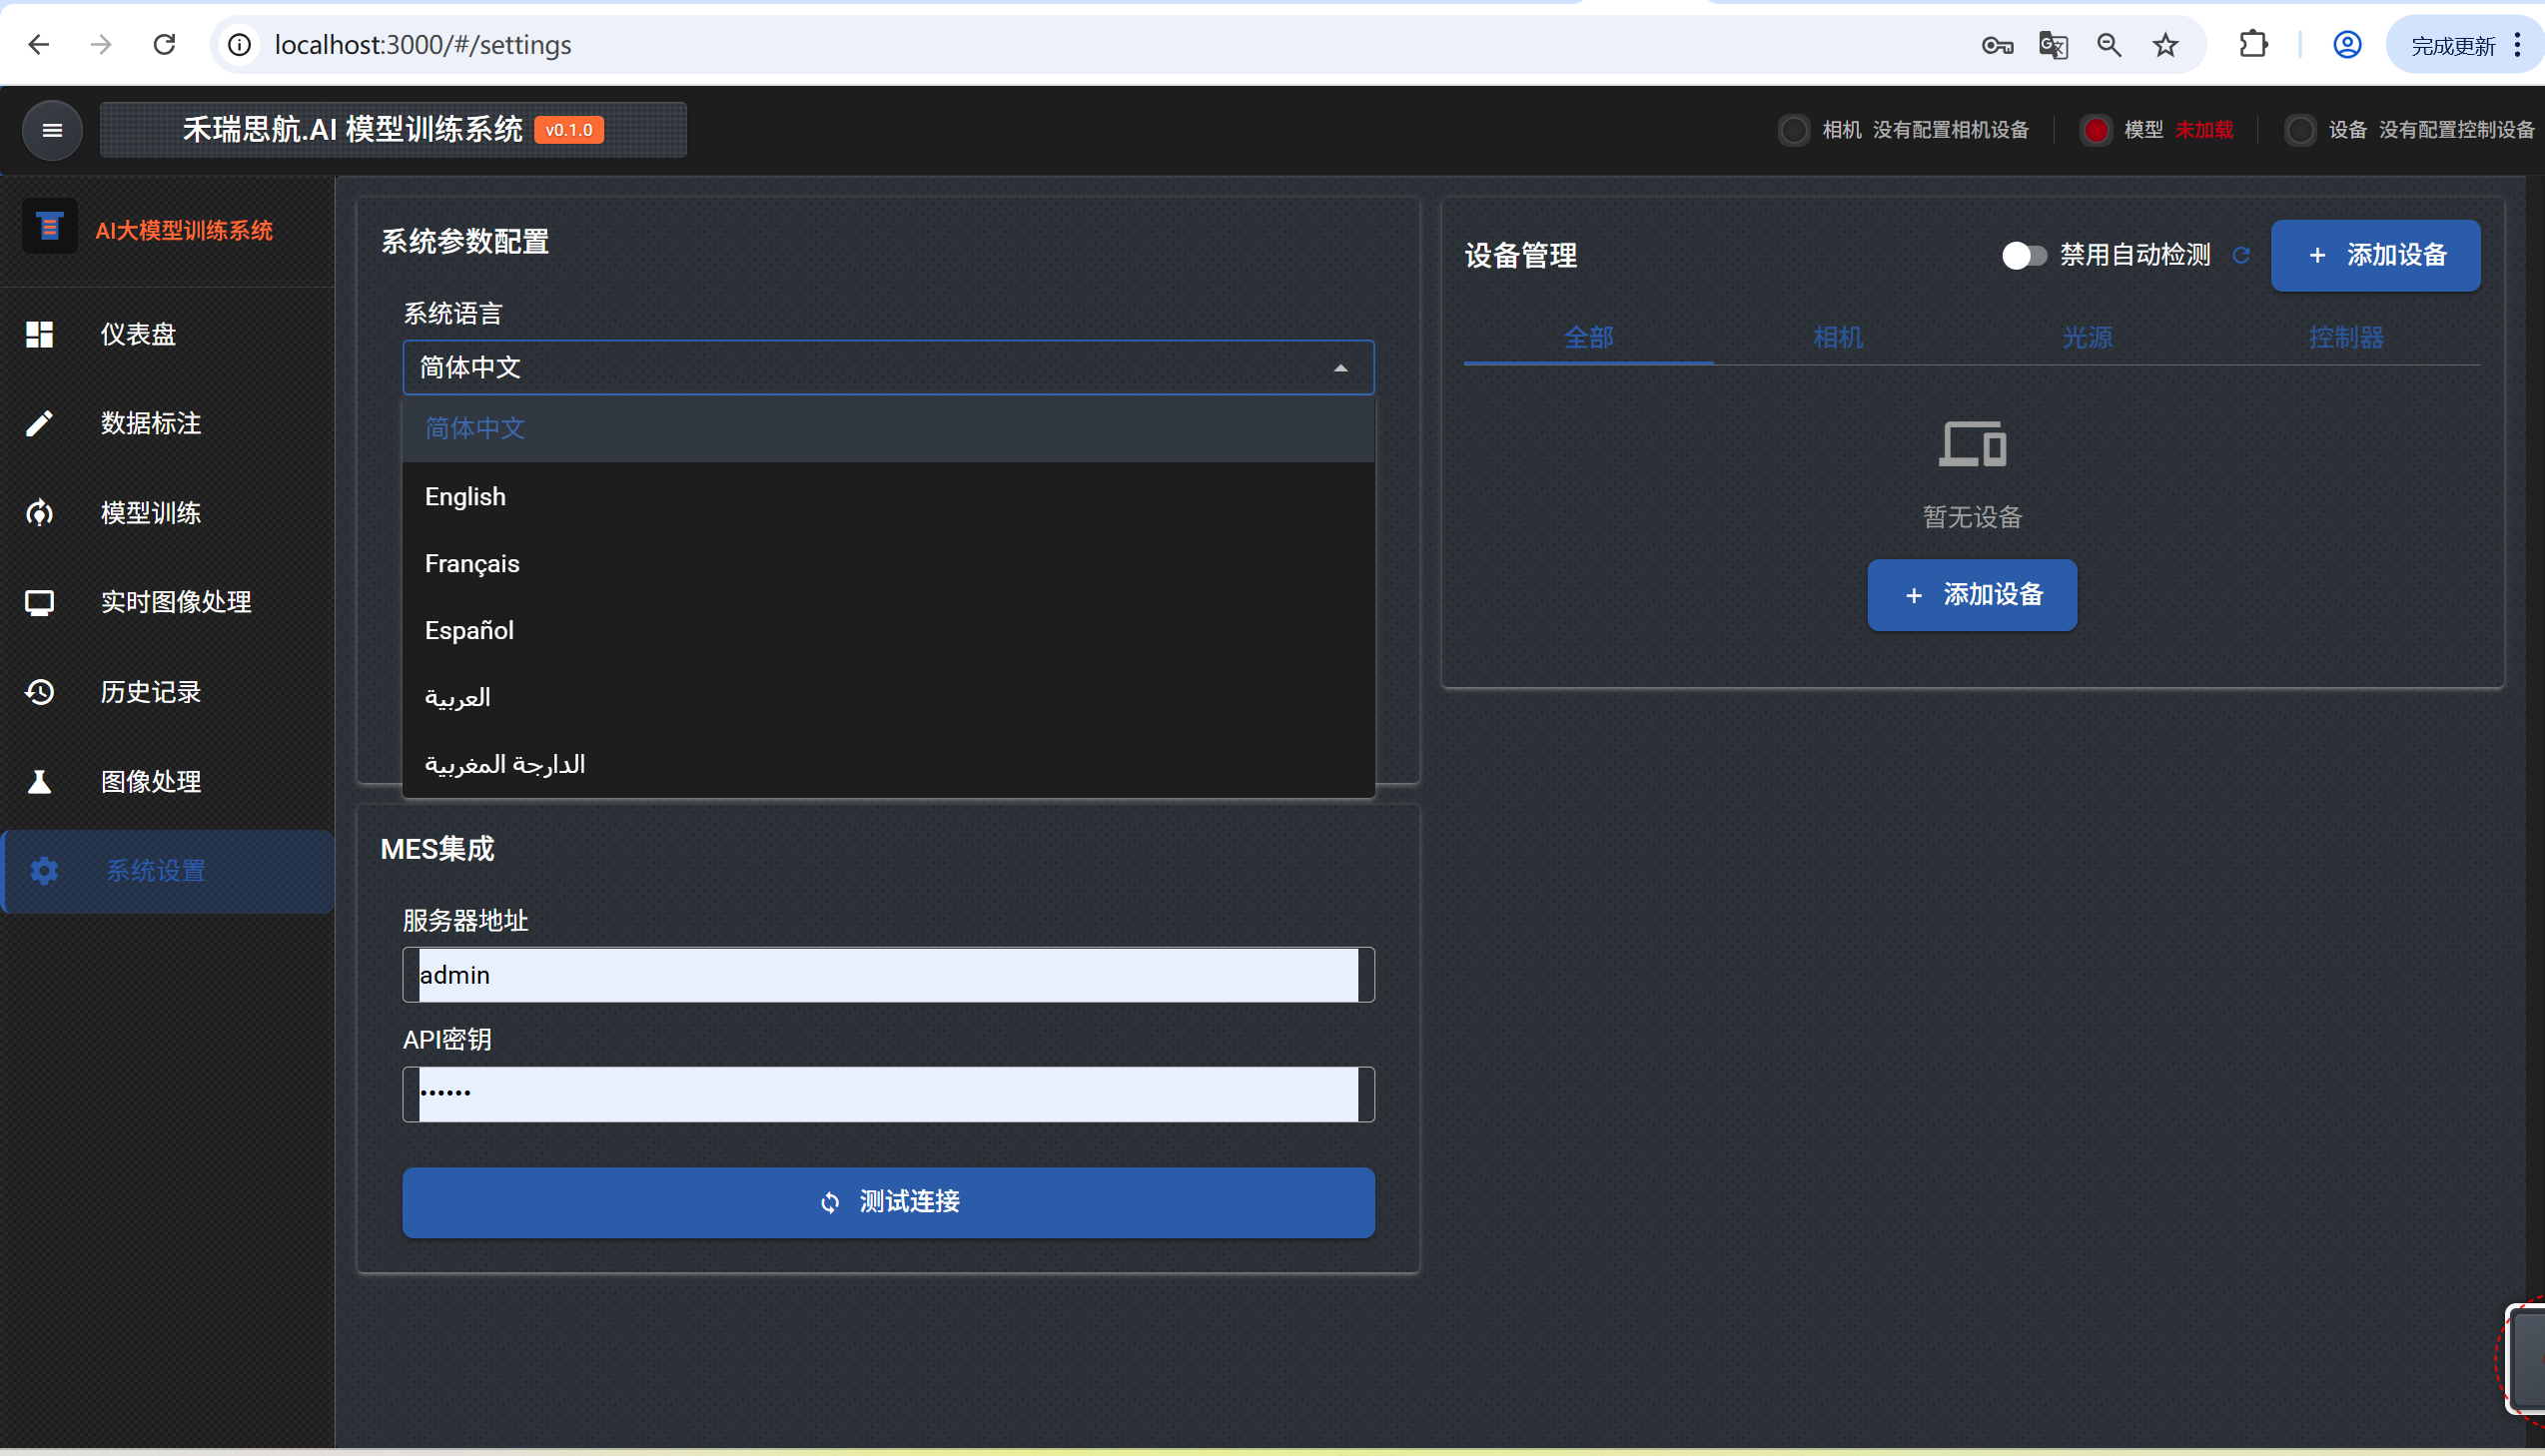The height and width of the screenshot is (1456, 2545).
Task: Click the monitor icon for 实时图像处理
Action: 40,602
